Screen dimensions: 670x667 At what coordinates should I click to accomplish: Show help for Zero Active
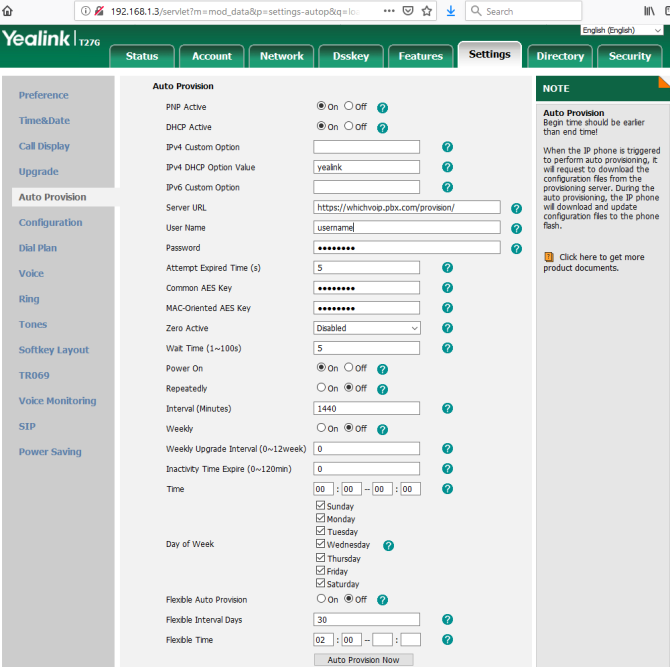point(447,328)
